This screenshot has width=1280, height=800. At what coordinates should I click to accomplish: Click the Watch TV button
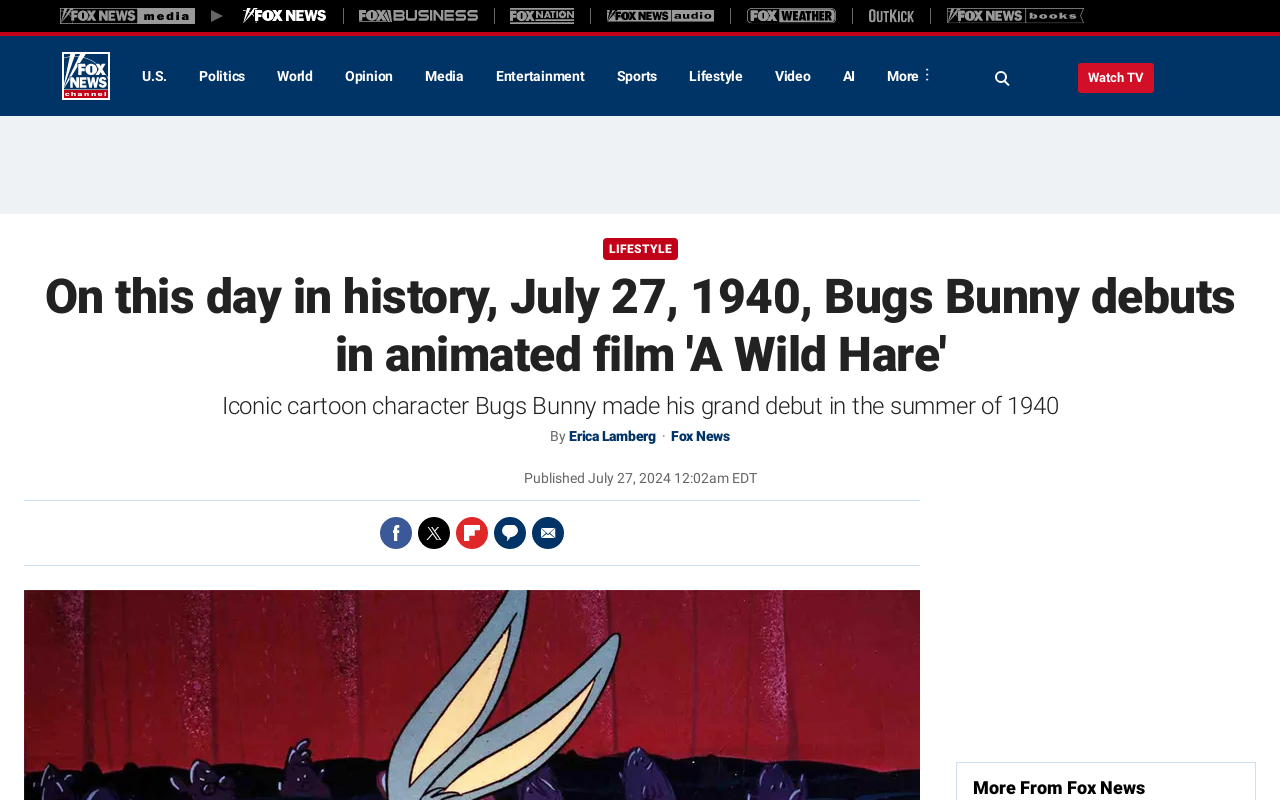coord(1116,78)
